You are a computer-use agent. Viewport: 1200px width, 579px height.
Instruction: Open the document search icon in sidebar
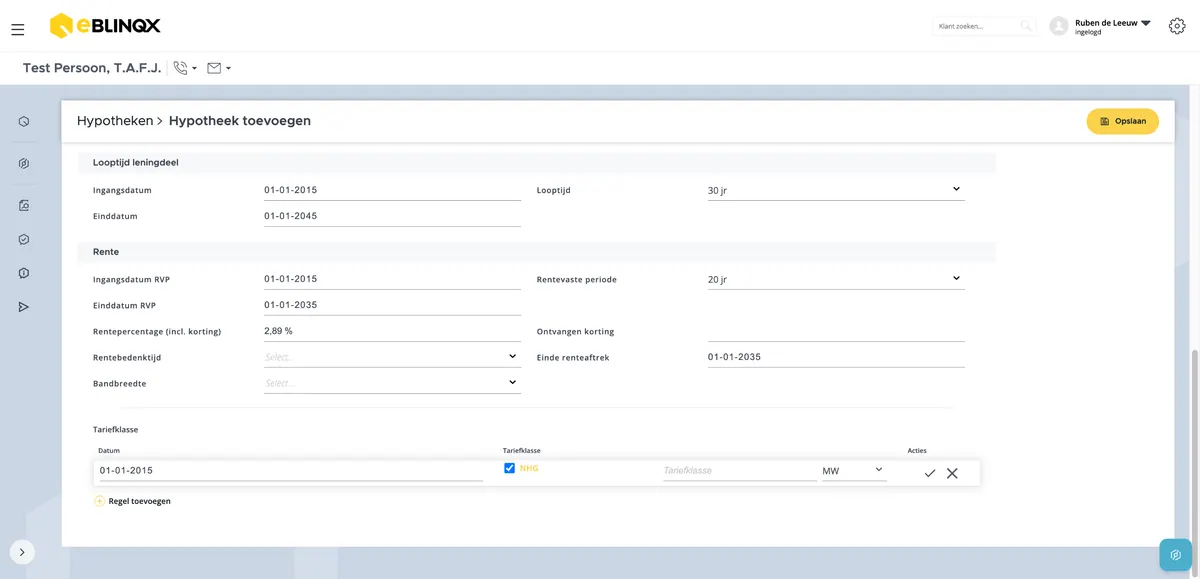coord(24,205)
